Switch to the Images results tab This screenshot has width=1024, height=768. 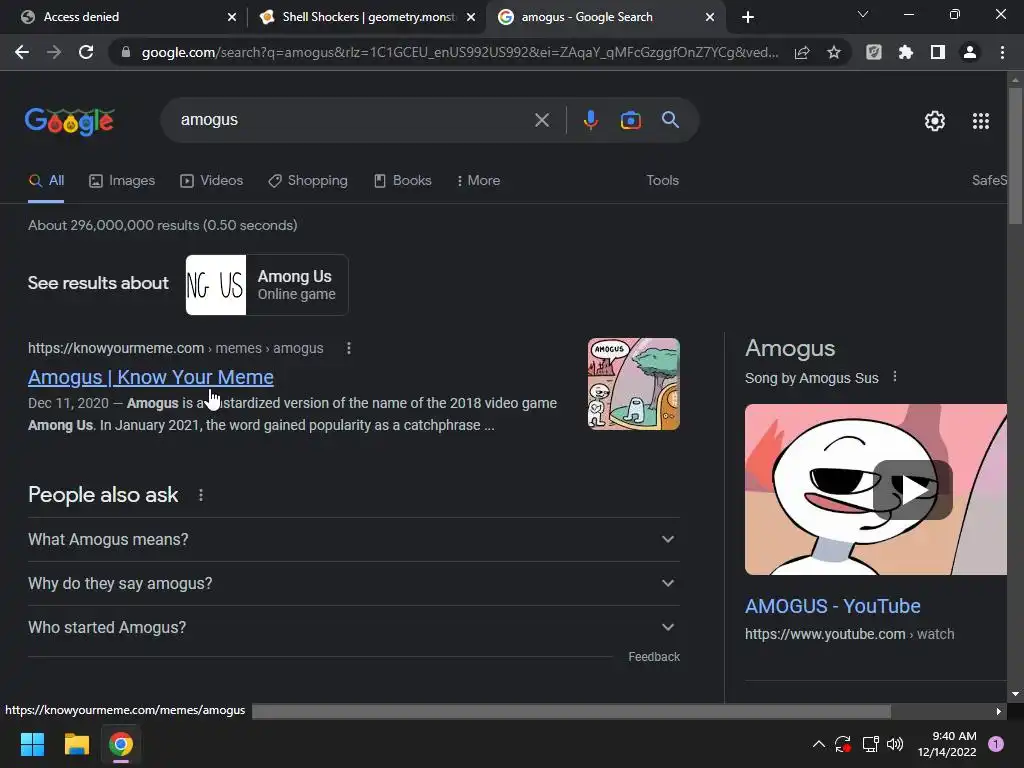coord(122,180)
